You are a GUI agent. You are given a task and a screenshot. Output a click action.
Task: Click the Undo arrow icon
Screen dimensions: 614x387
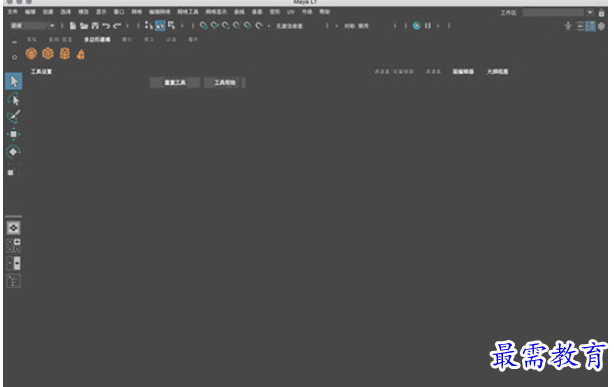click(106, 26)
